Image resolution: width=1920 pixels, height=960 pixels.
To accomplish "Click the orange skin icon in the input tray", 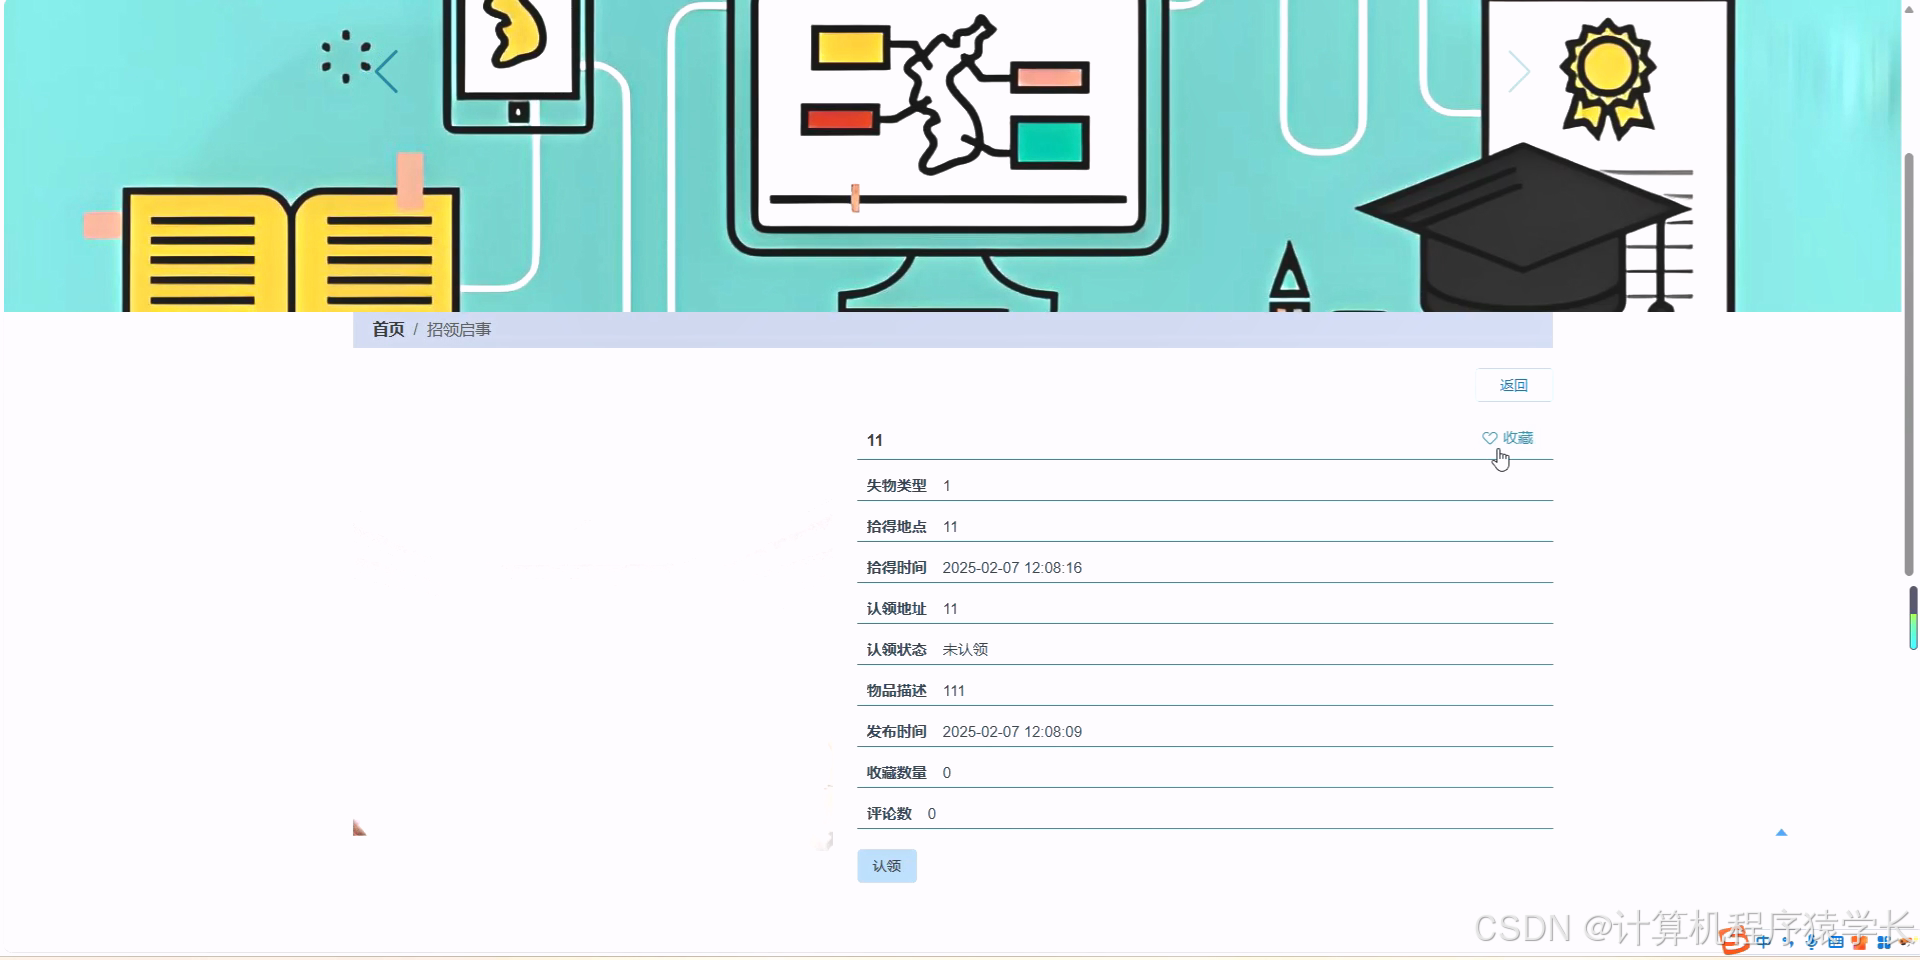I will [x=1860, y=942].
